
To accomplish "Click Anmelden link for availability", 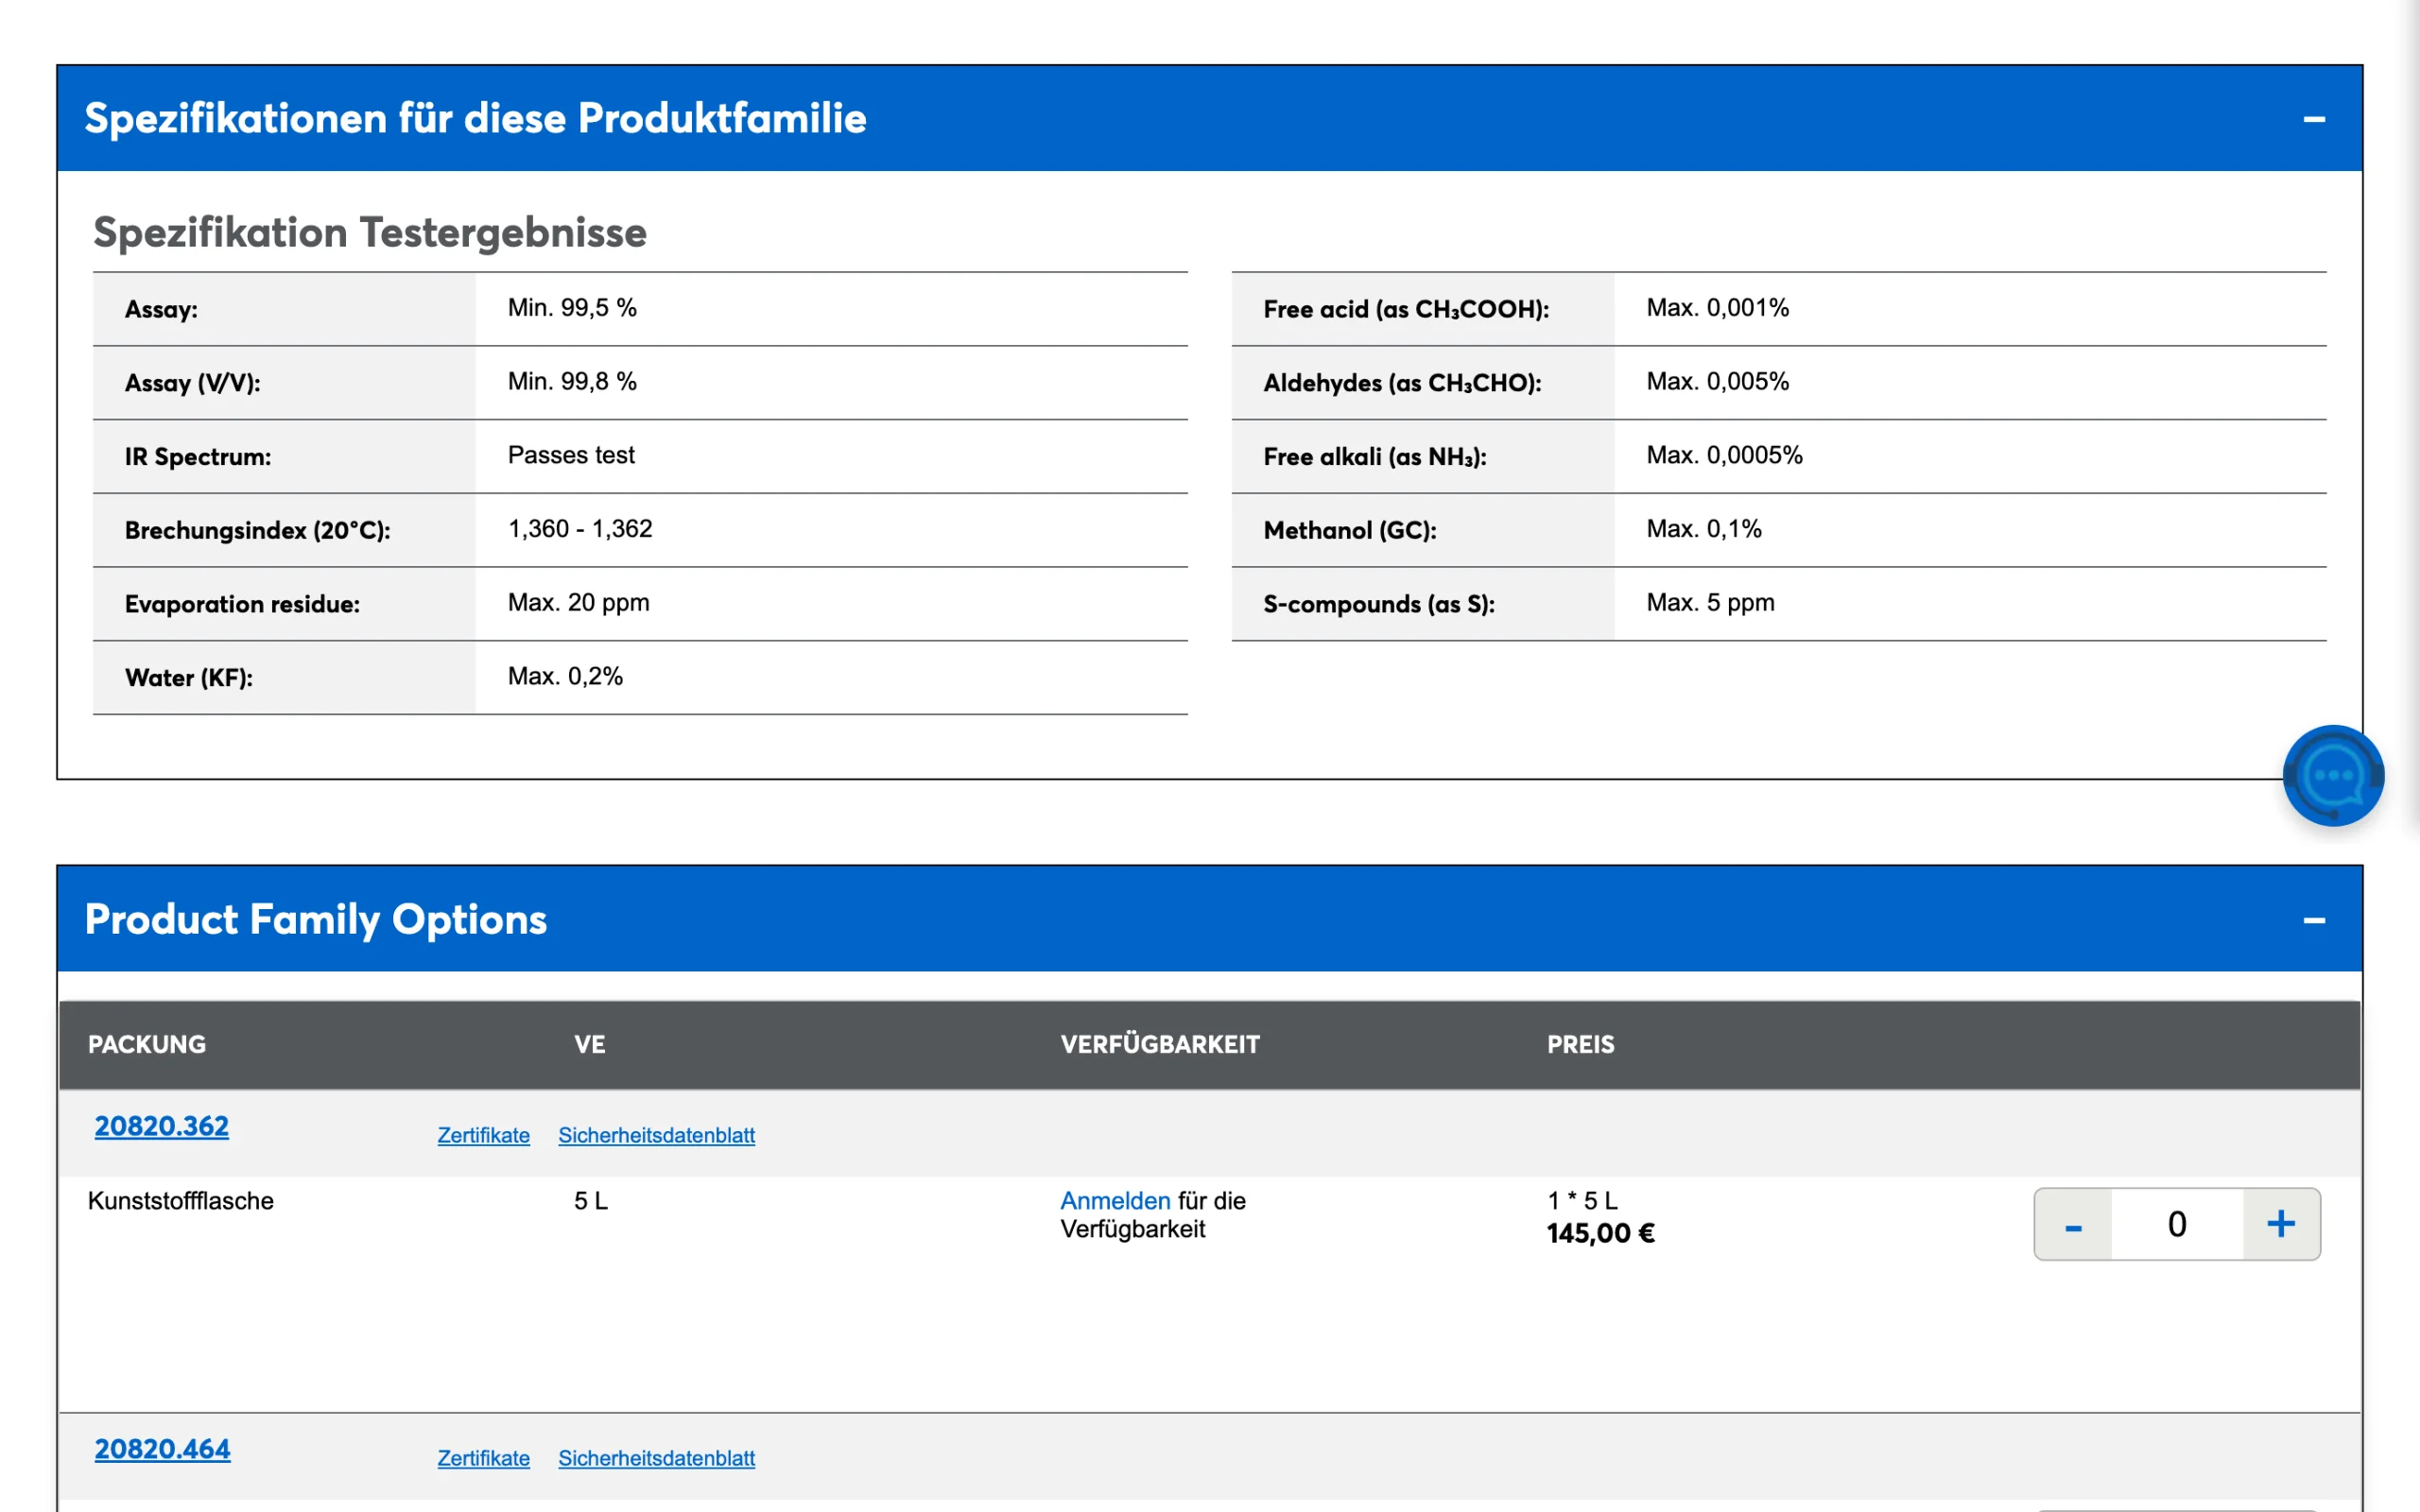I will tap(1115, 1200).
